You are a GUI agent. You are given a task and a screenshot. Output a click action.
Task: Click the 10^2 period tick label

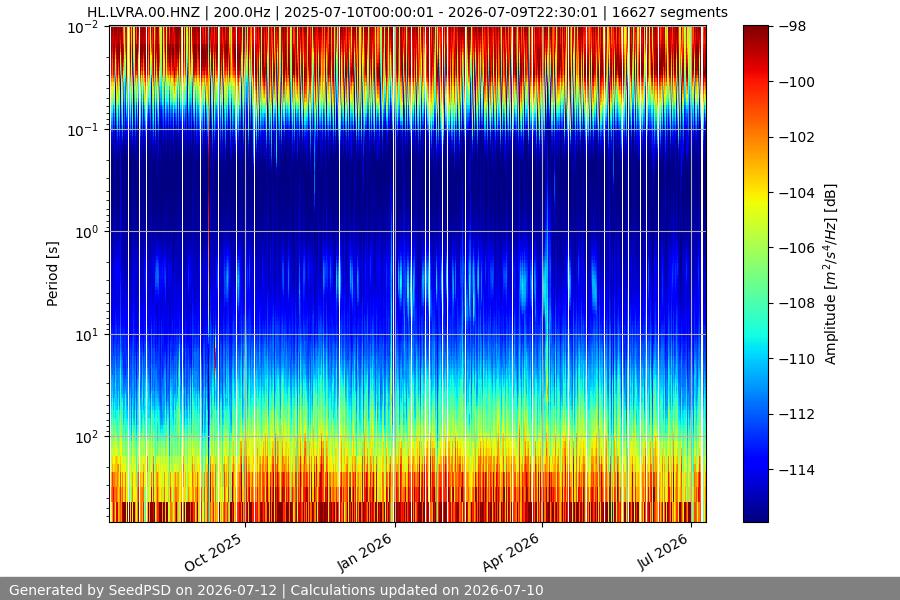(86, 438)
